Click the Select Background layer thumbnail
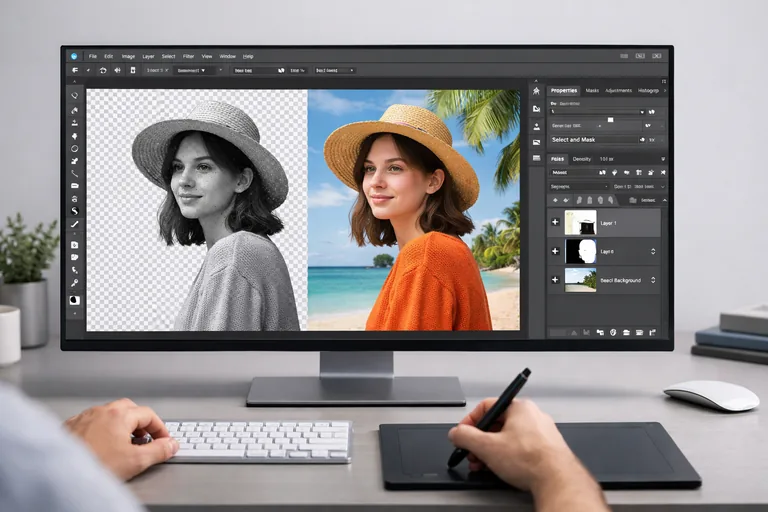 580,280
